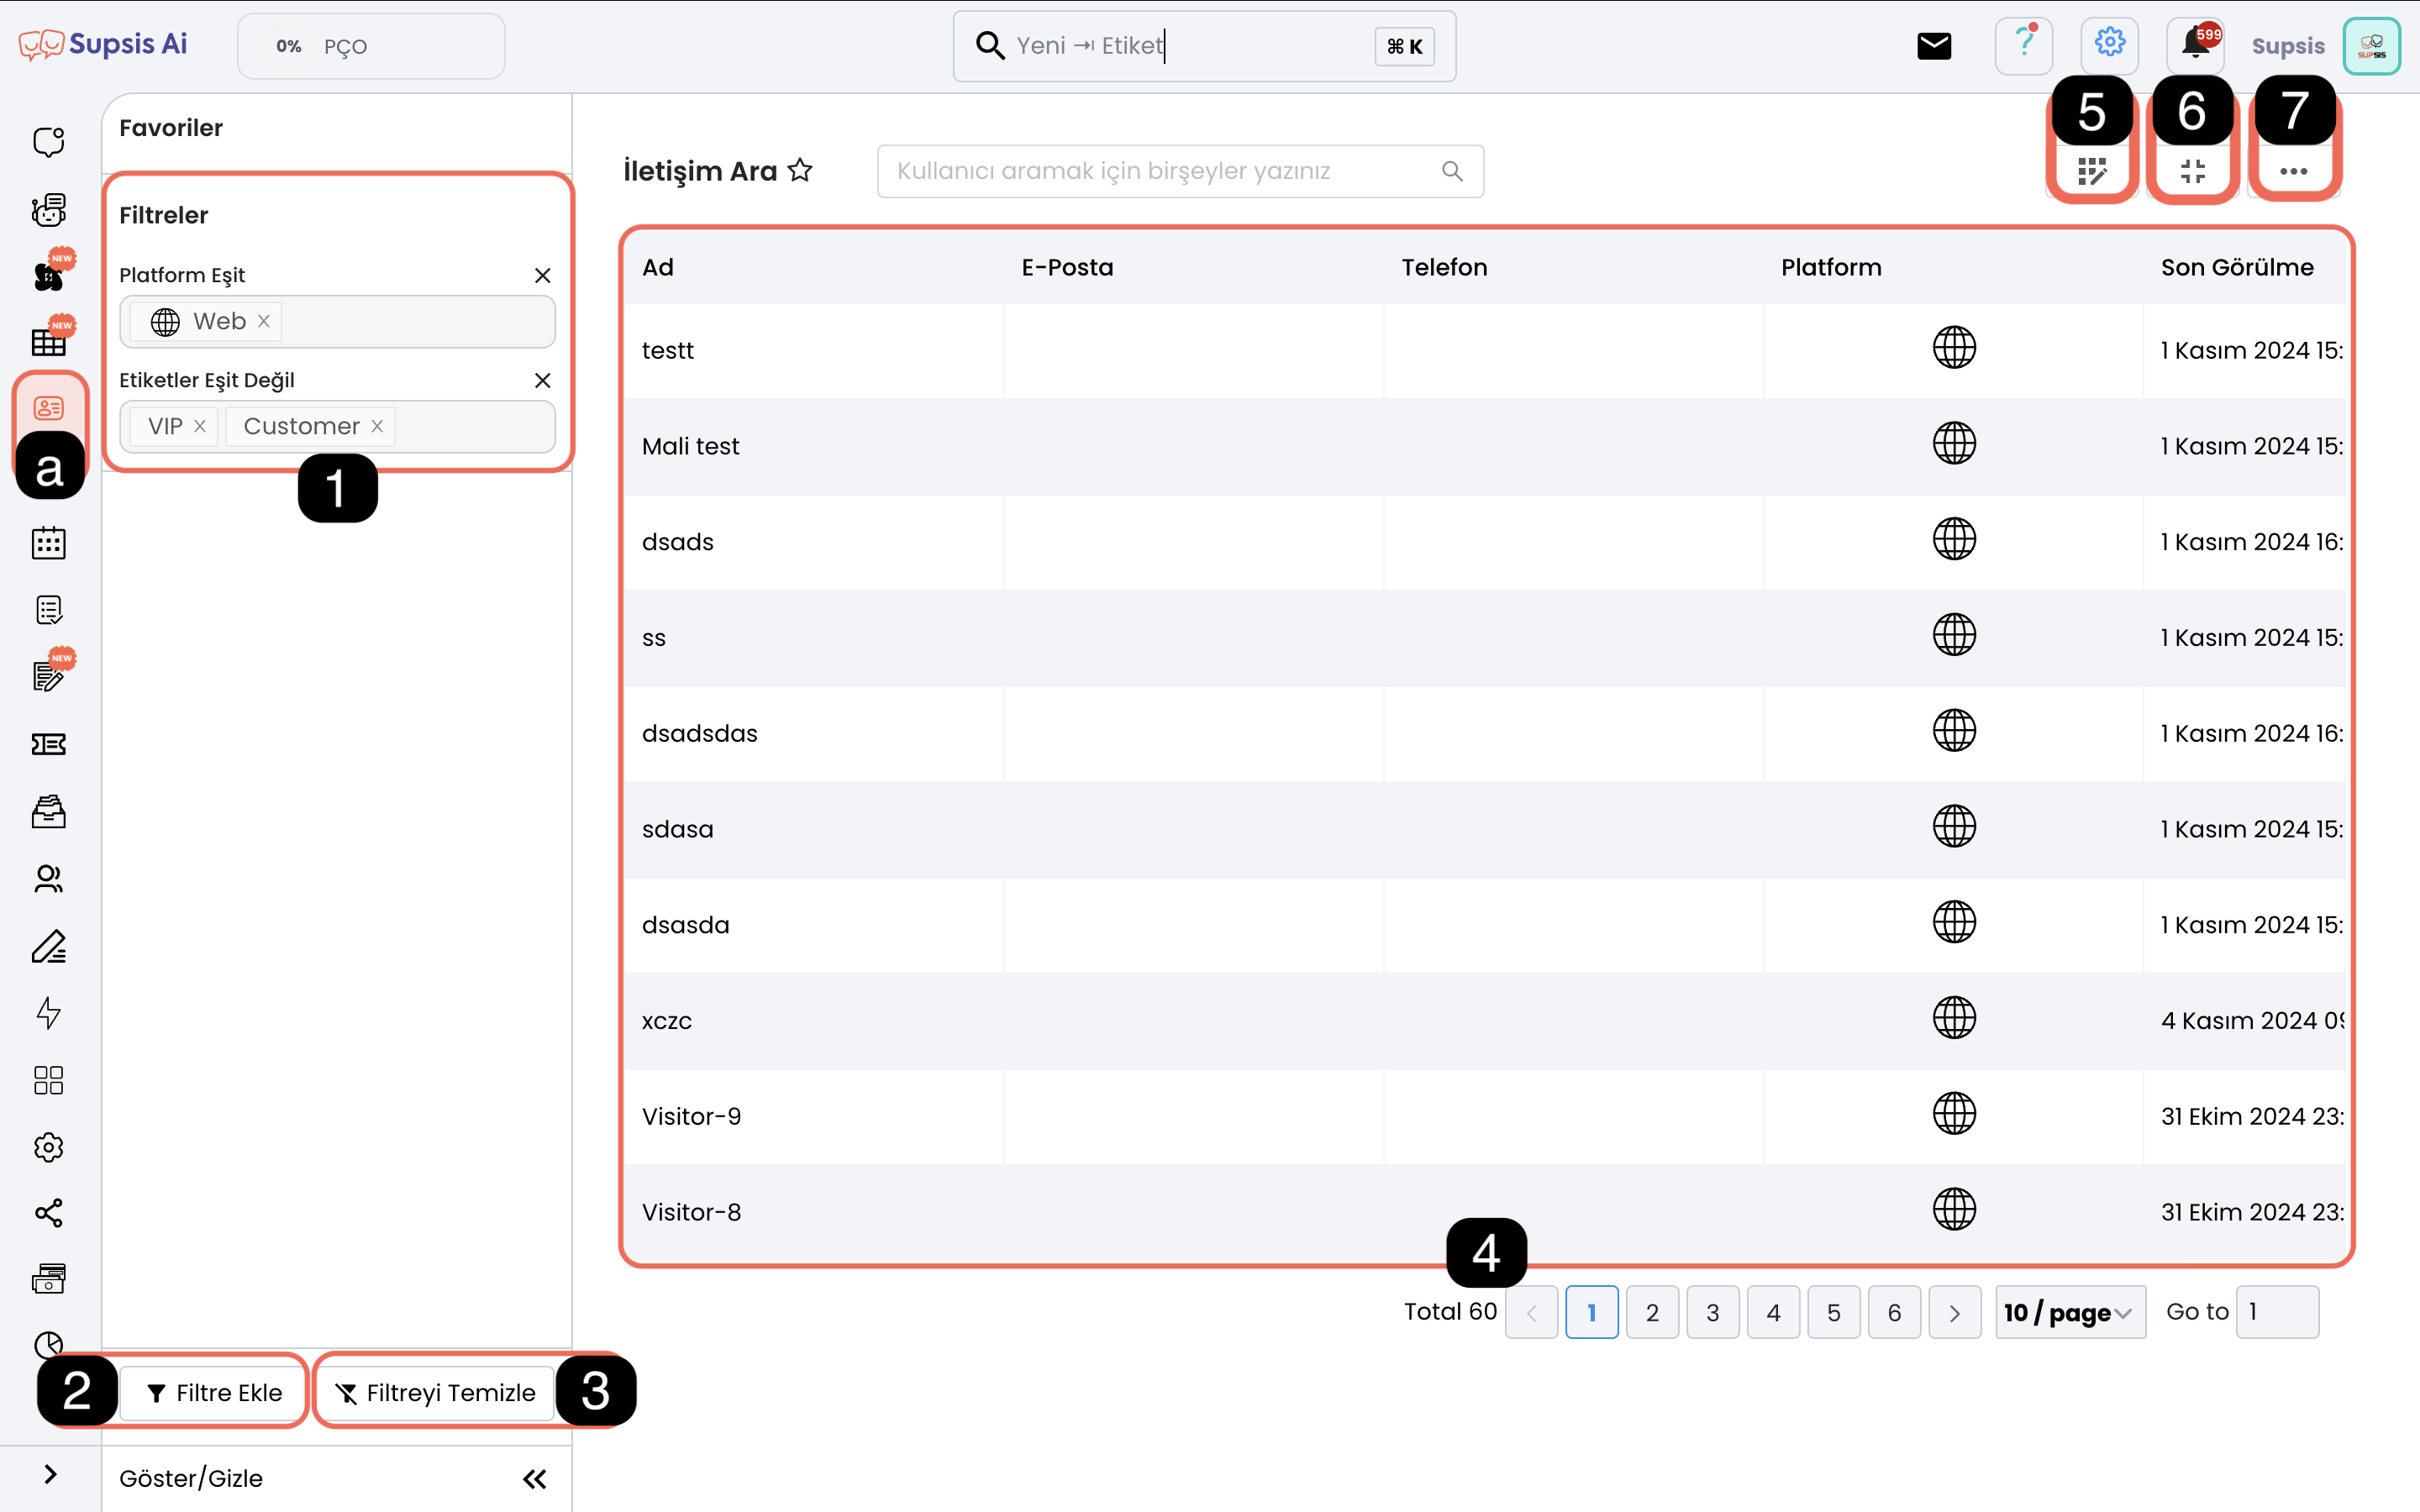Image resolution: width=2420 pixels, height=1512 pixels.
Task: Click the notification bell icon
Action: [x=2195, y=45]
